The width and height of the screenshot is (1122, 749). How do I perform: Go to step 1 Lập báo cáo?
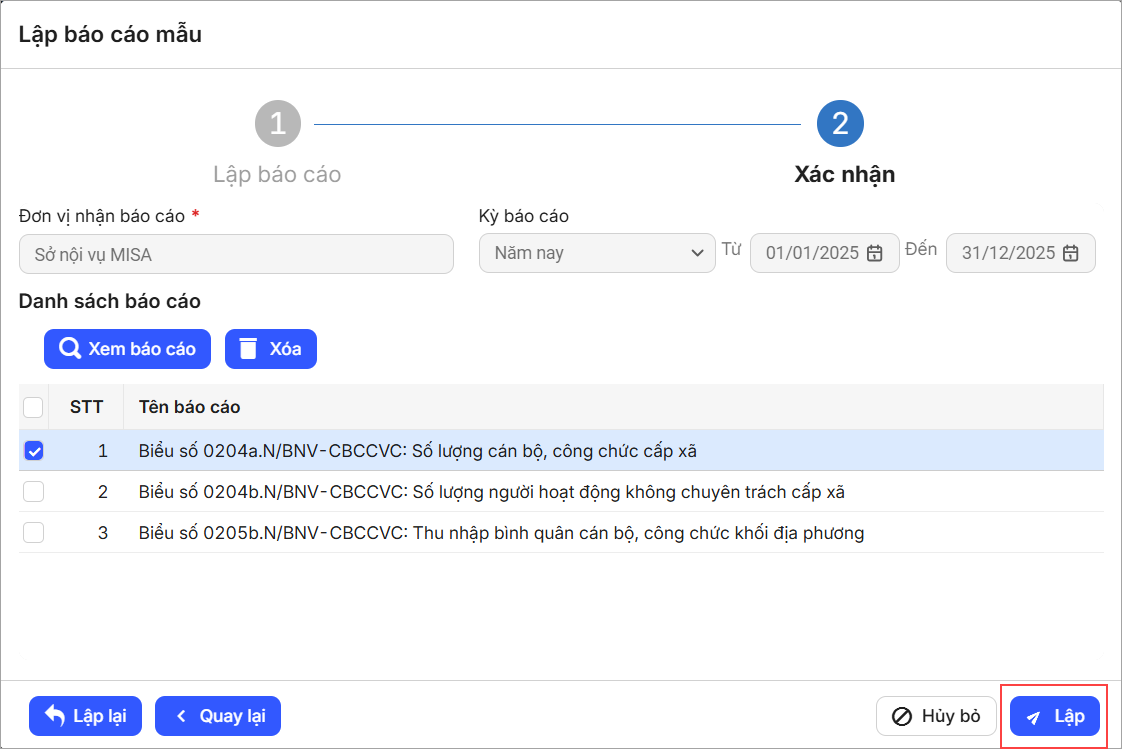coord(277,124)
